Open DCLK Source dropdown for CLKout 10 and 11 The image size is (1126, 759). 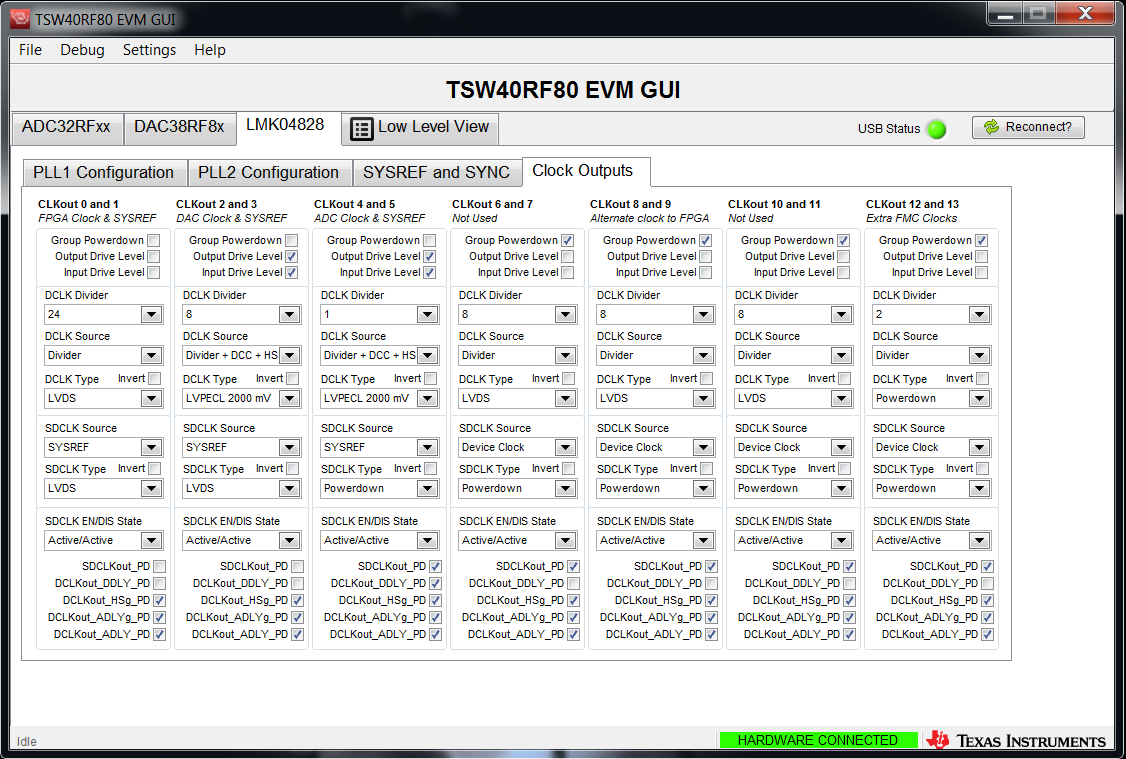[x=793, y=355]
